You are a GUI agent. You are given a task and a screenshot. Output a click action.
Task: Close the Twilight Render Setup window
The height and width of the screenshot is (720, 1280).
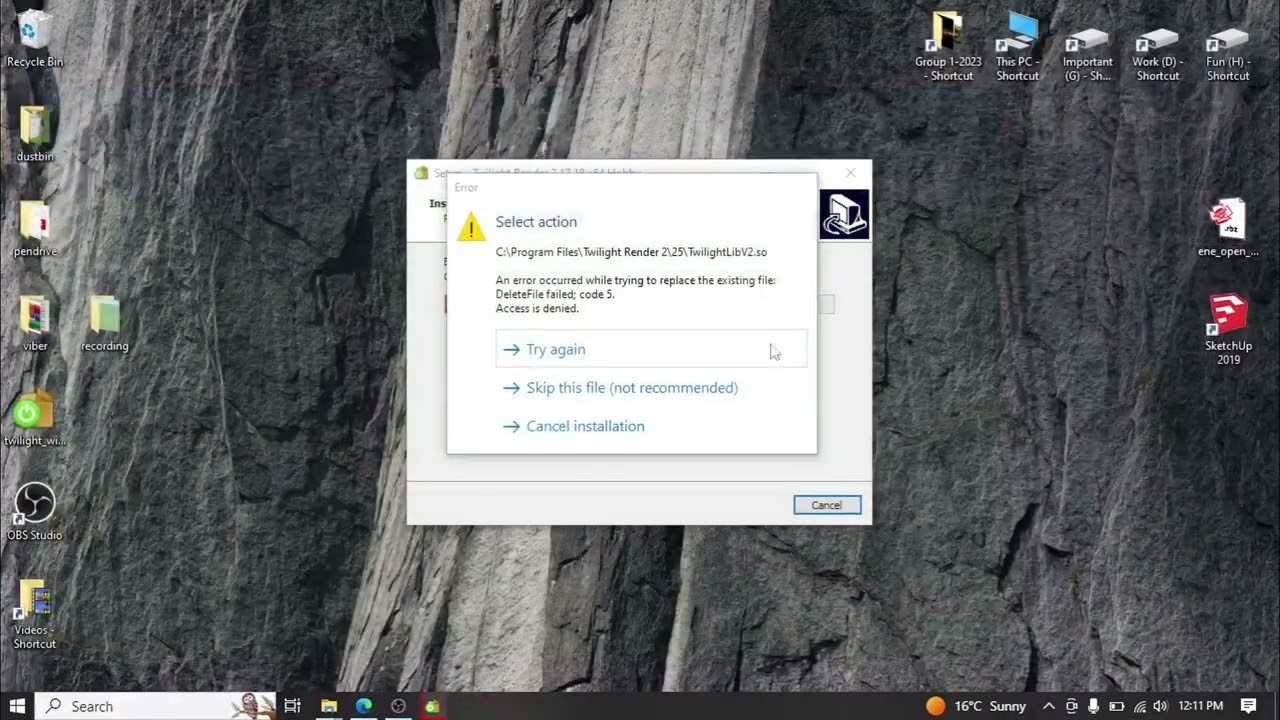(851, 173)
